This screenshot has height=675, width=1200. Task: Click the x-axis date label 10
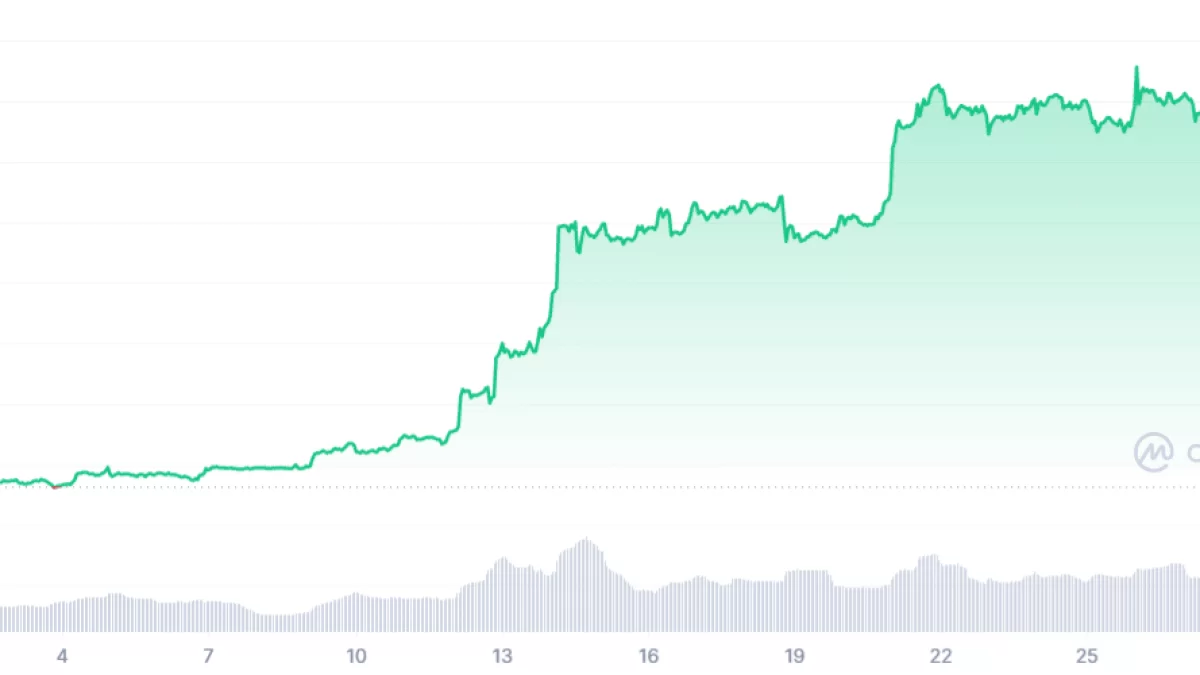(x=356, y=657)
